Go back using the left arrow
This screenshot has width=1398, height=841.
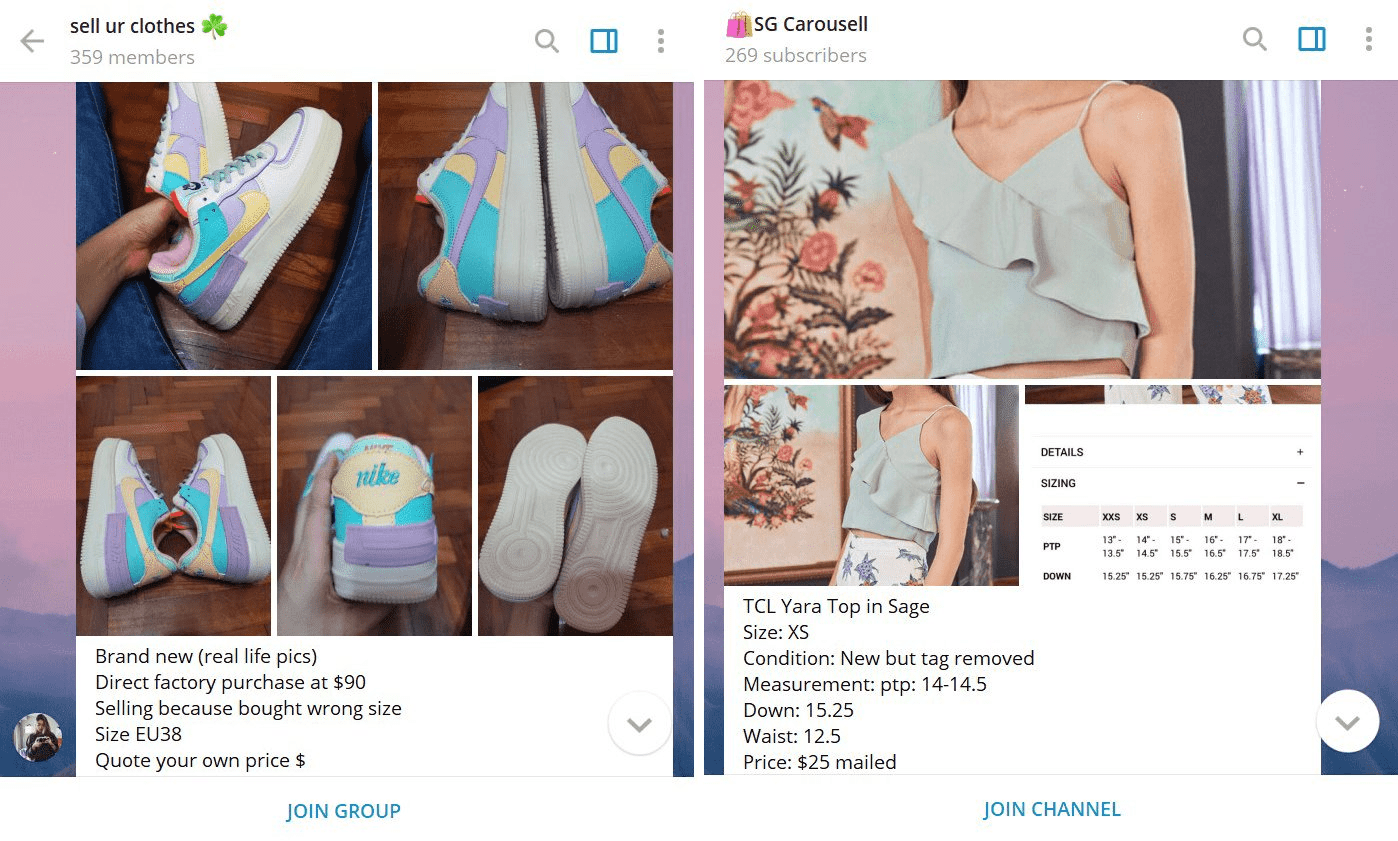point(32,41)
